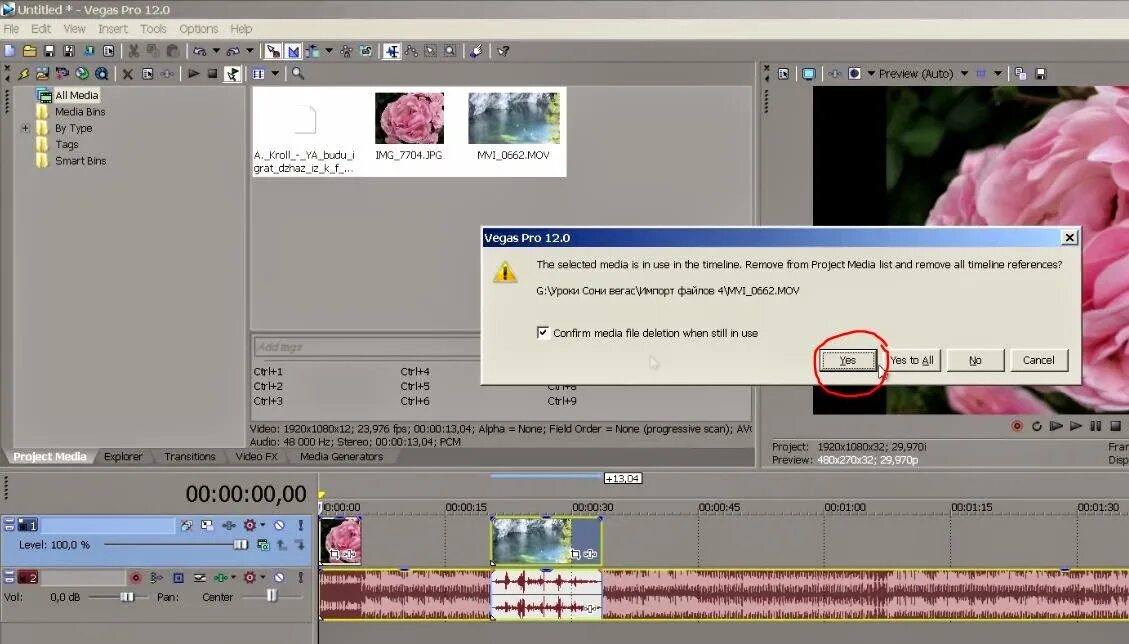Click Pause icon in preview transport
This screenshot has height=644, width=1129.
[x=1096, y=426]
